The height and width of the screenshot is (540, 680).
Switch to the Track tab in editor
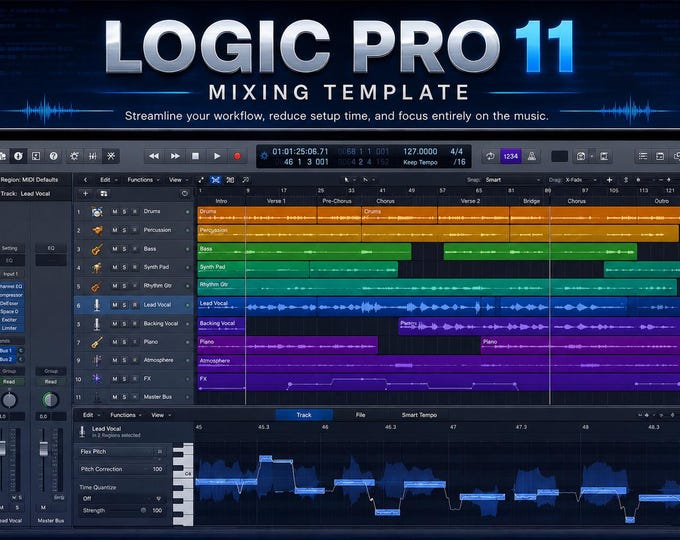pos(304,415)
